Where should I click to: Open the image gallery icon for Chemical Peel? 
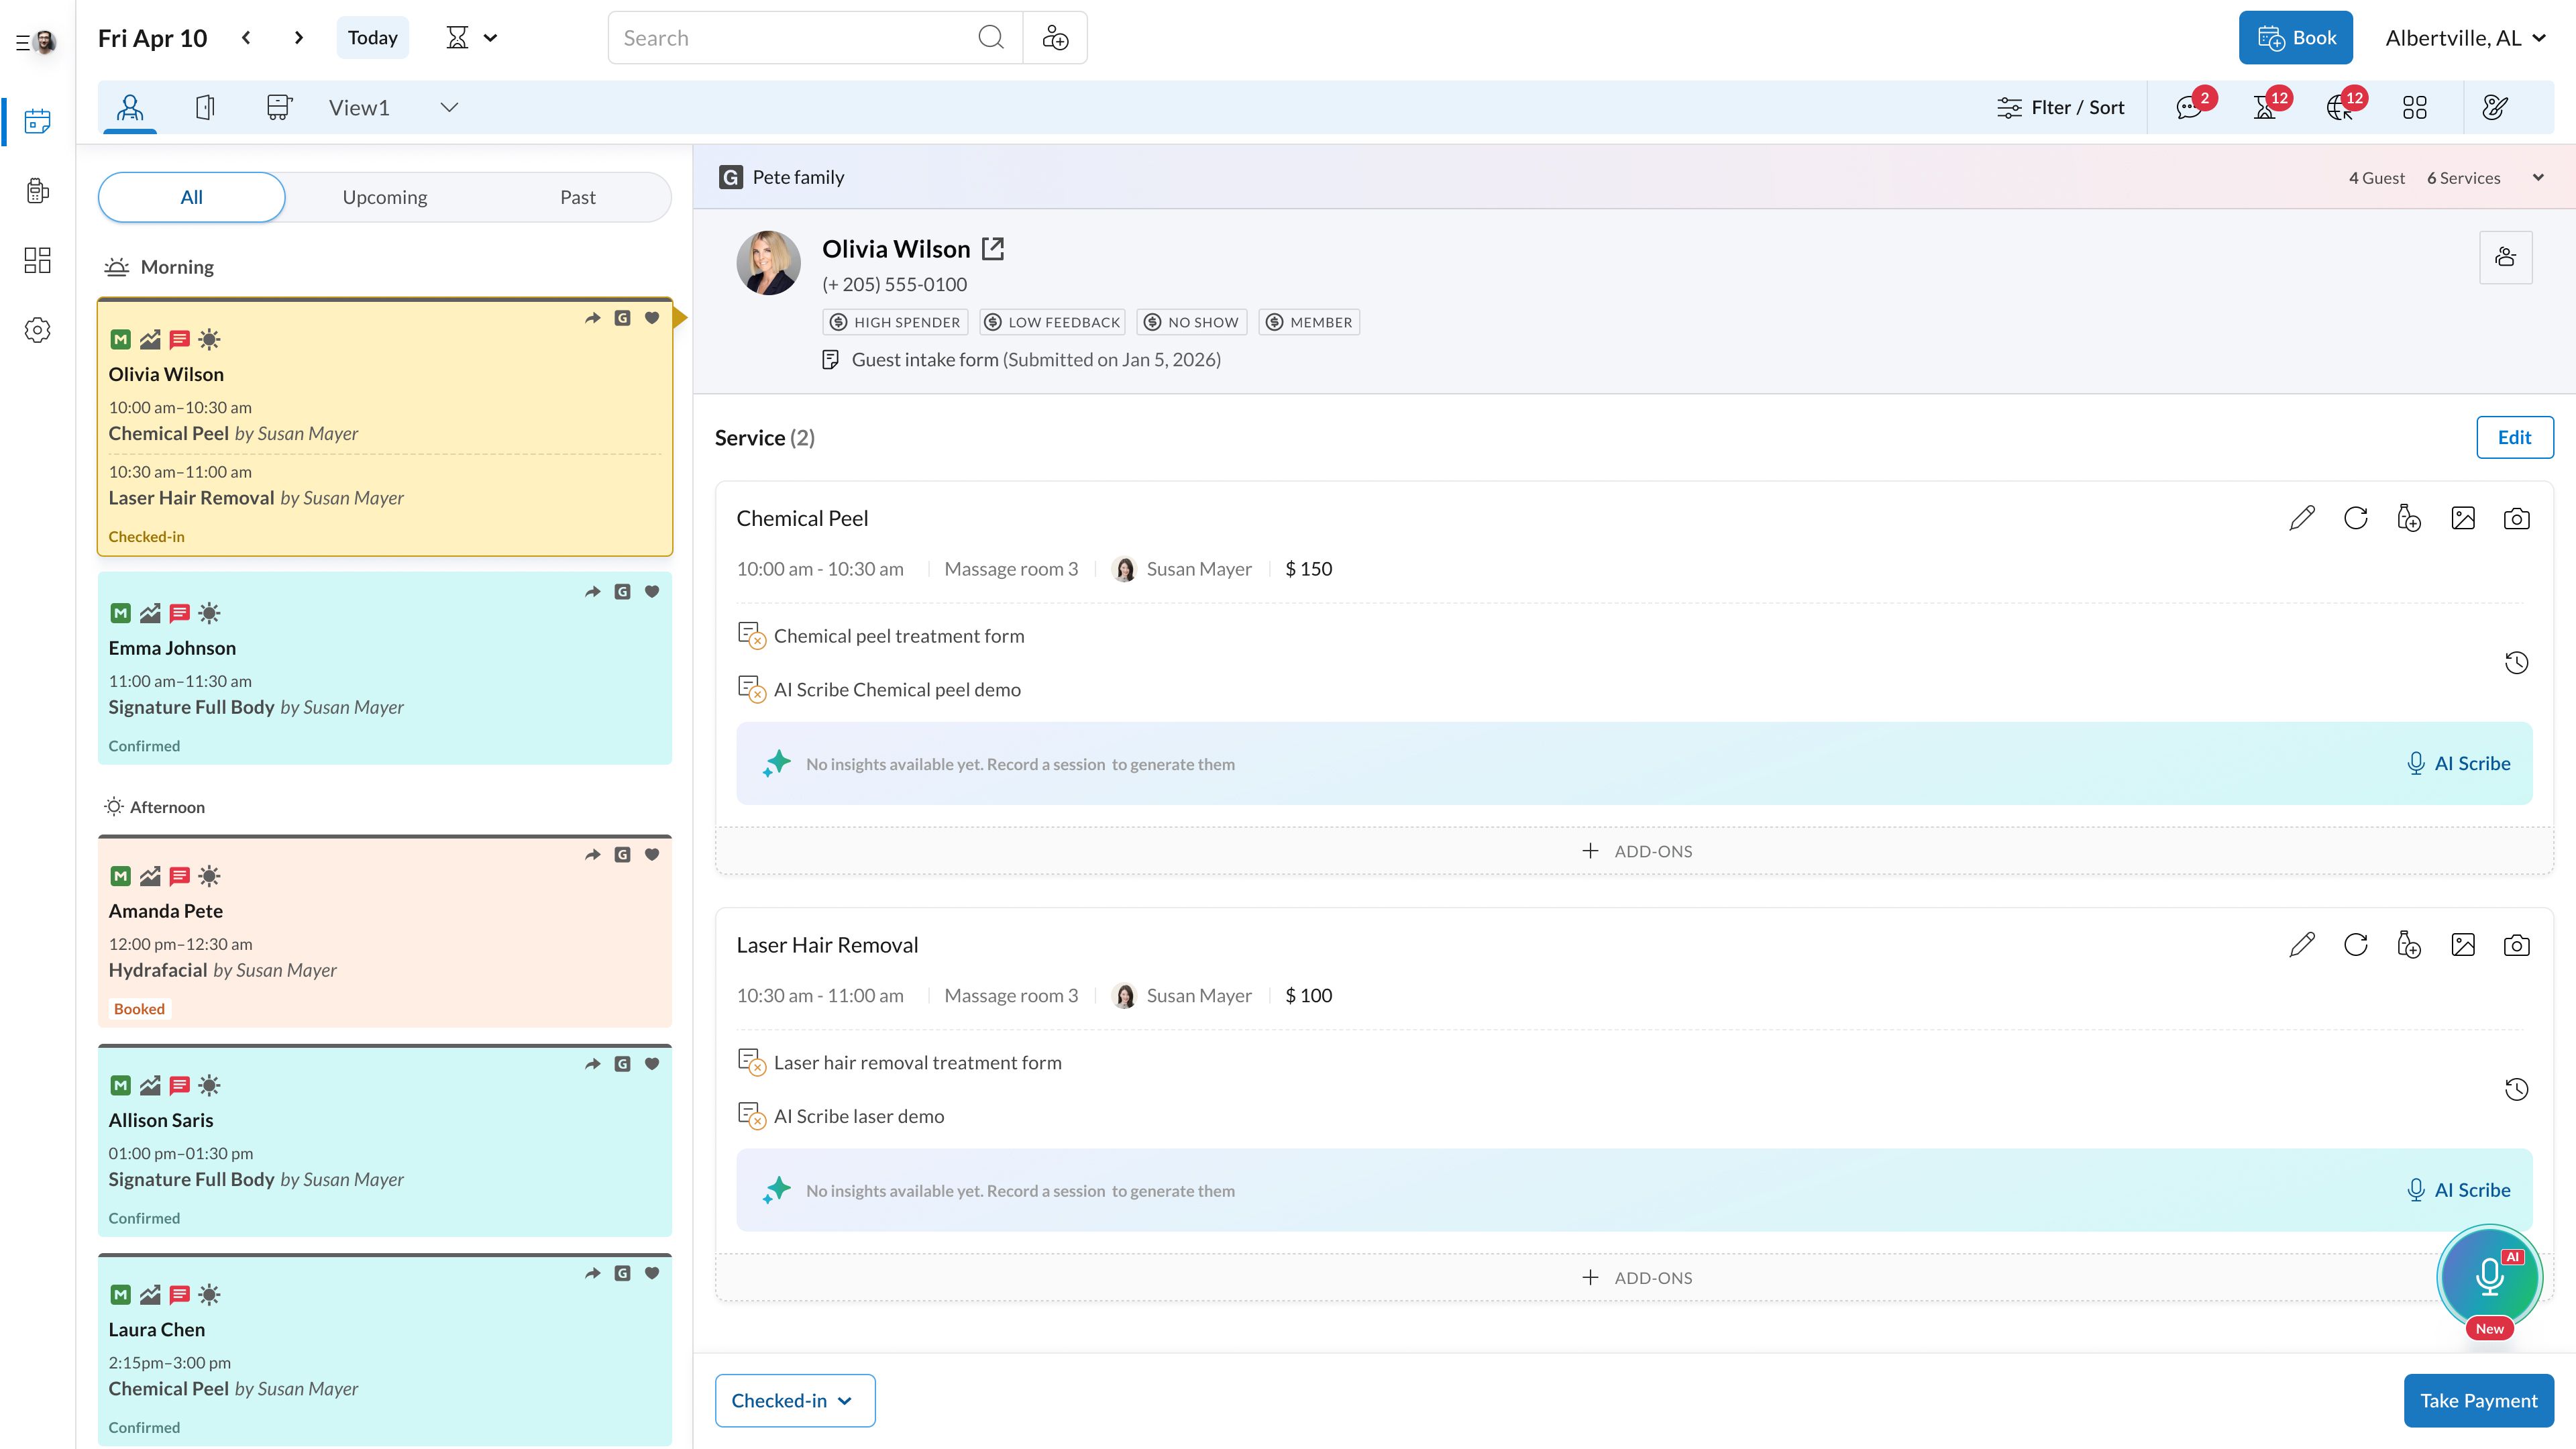pyautogui.click(x=2462, y=518)
